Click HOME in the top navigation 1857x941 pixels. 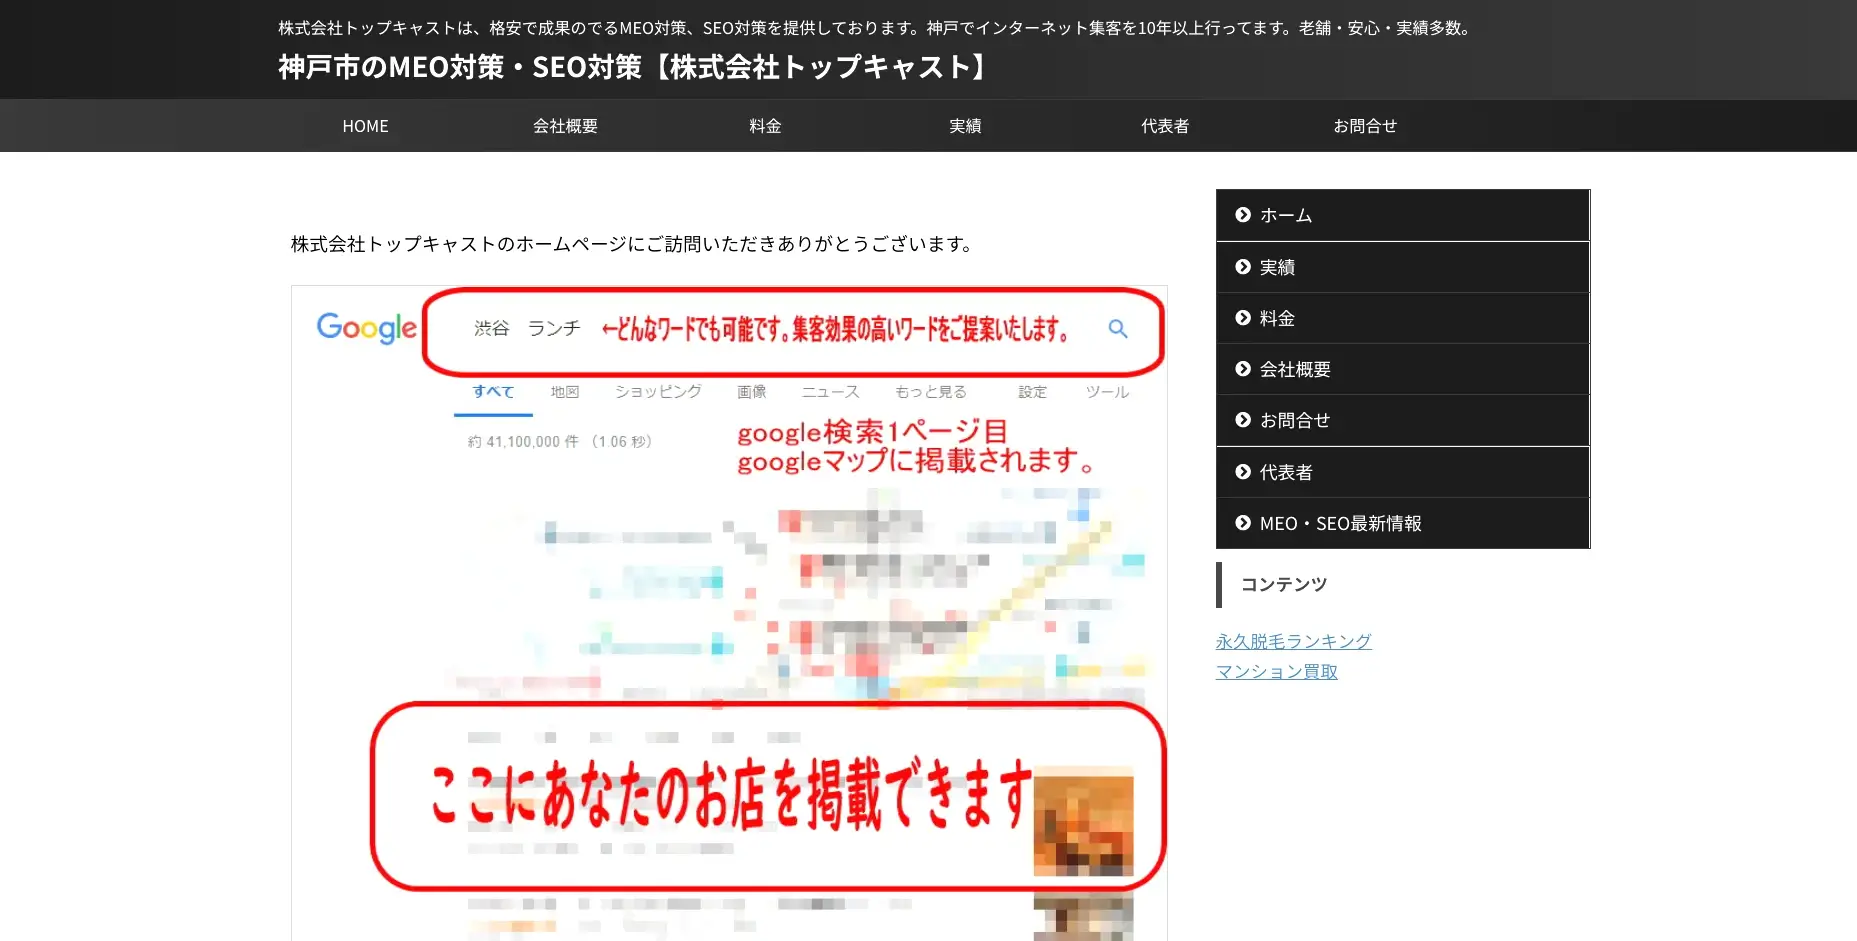365,125
